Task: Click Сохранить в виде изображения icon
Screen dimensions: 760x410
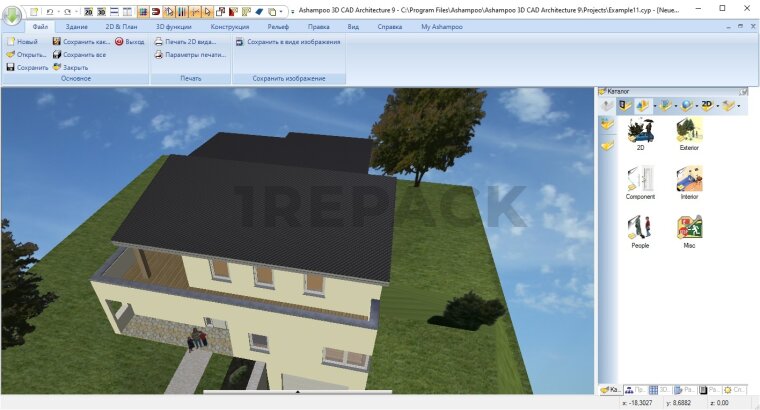Action: tap(240, 42)
